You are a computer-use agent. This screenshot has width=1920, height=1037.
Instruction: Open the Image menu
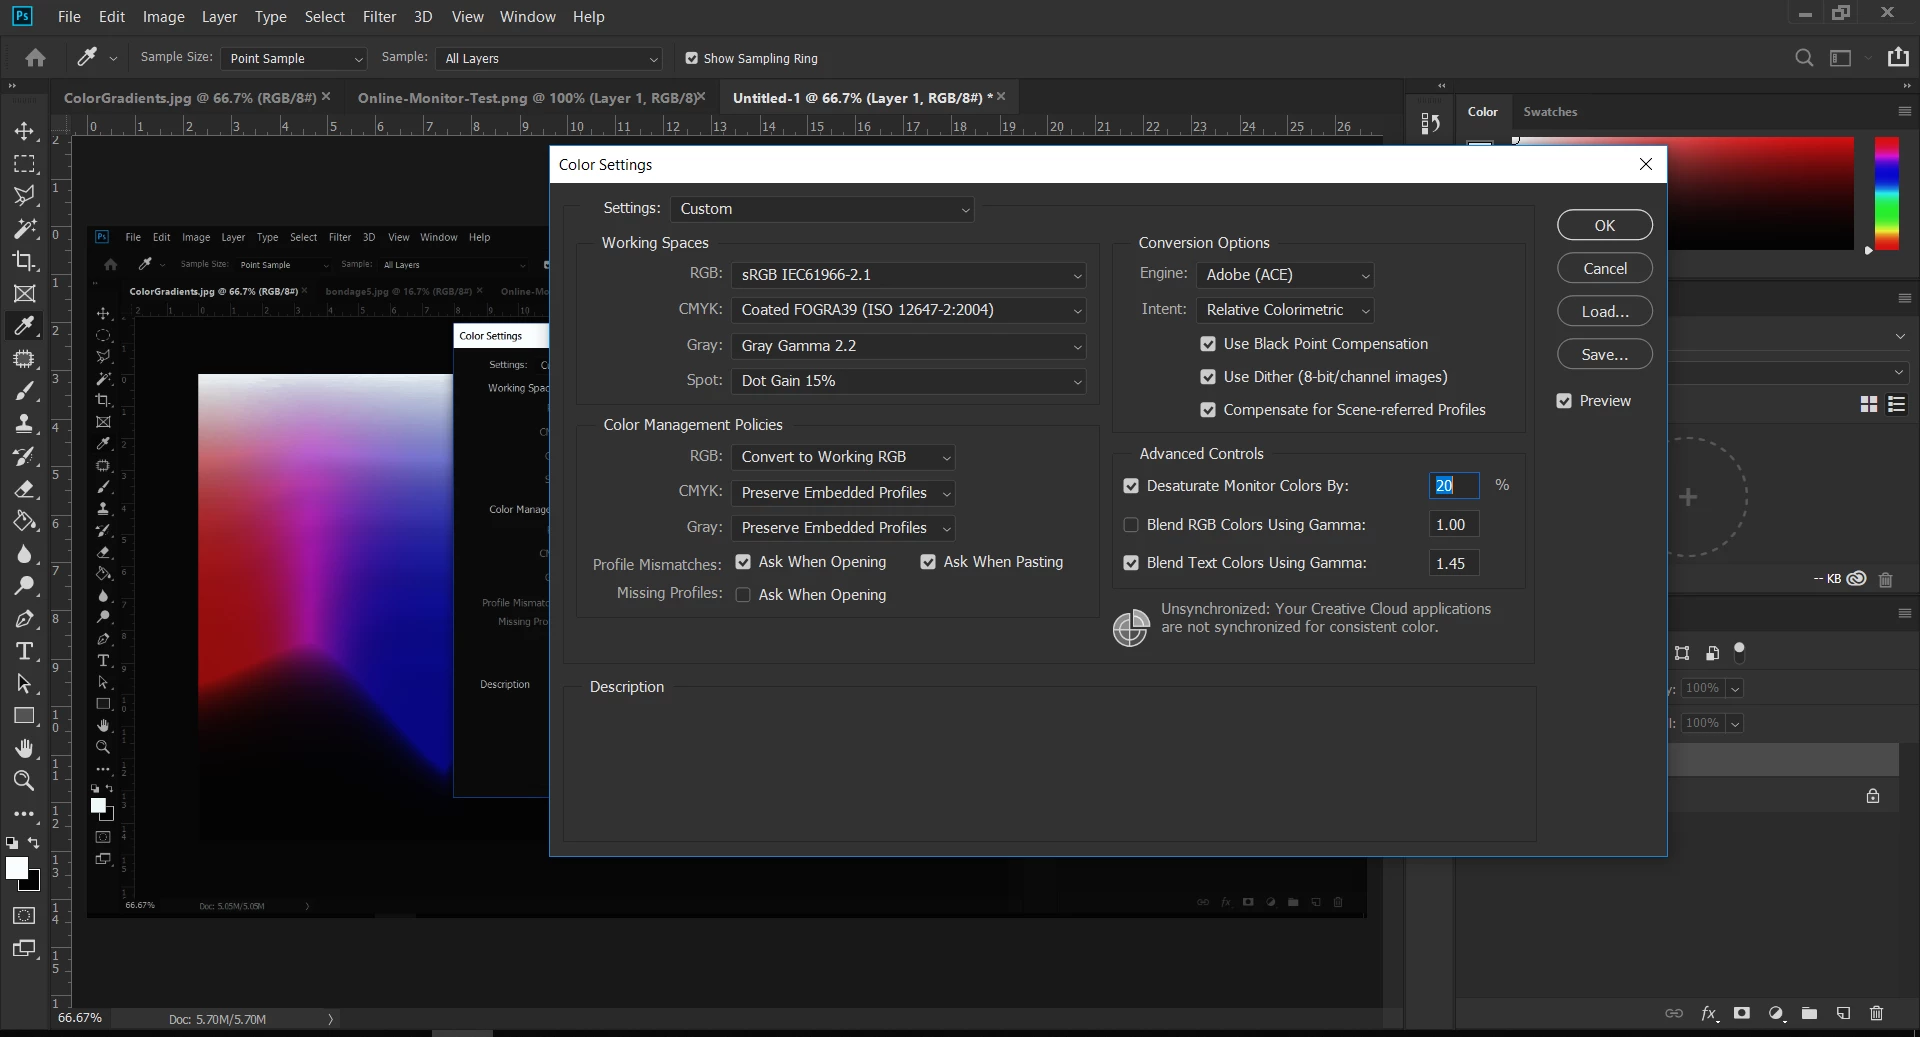pos(164,16)
